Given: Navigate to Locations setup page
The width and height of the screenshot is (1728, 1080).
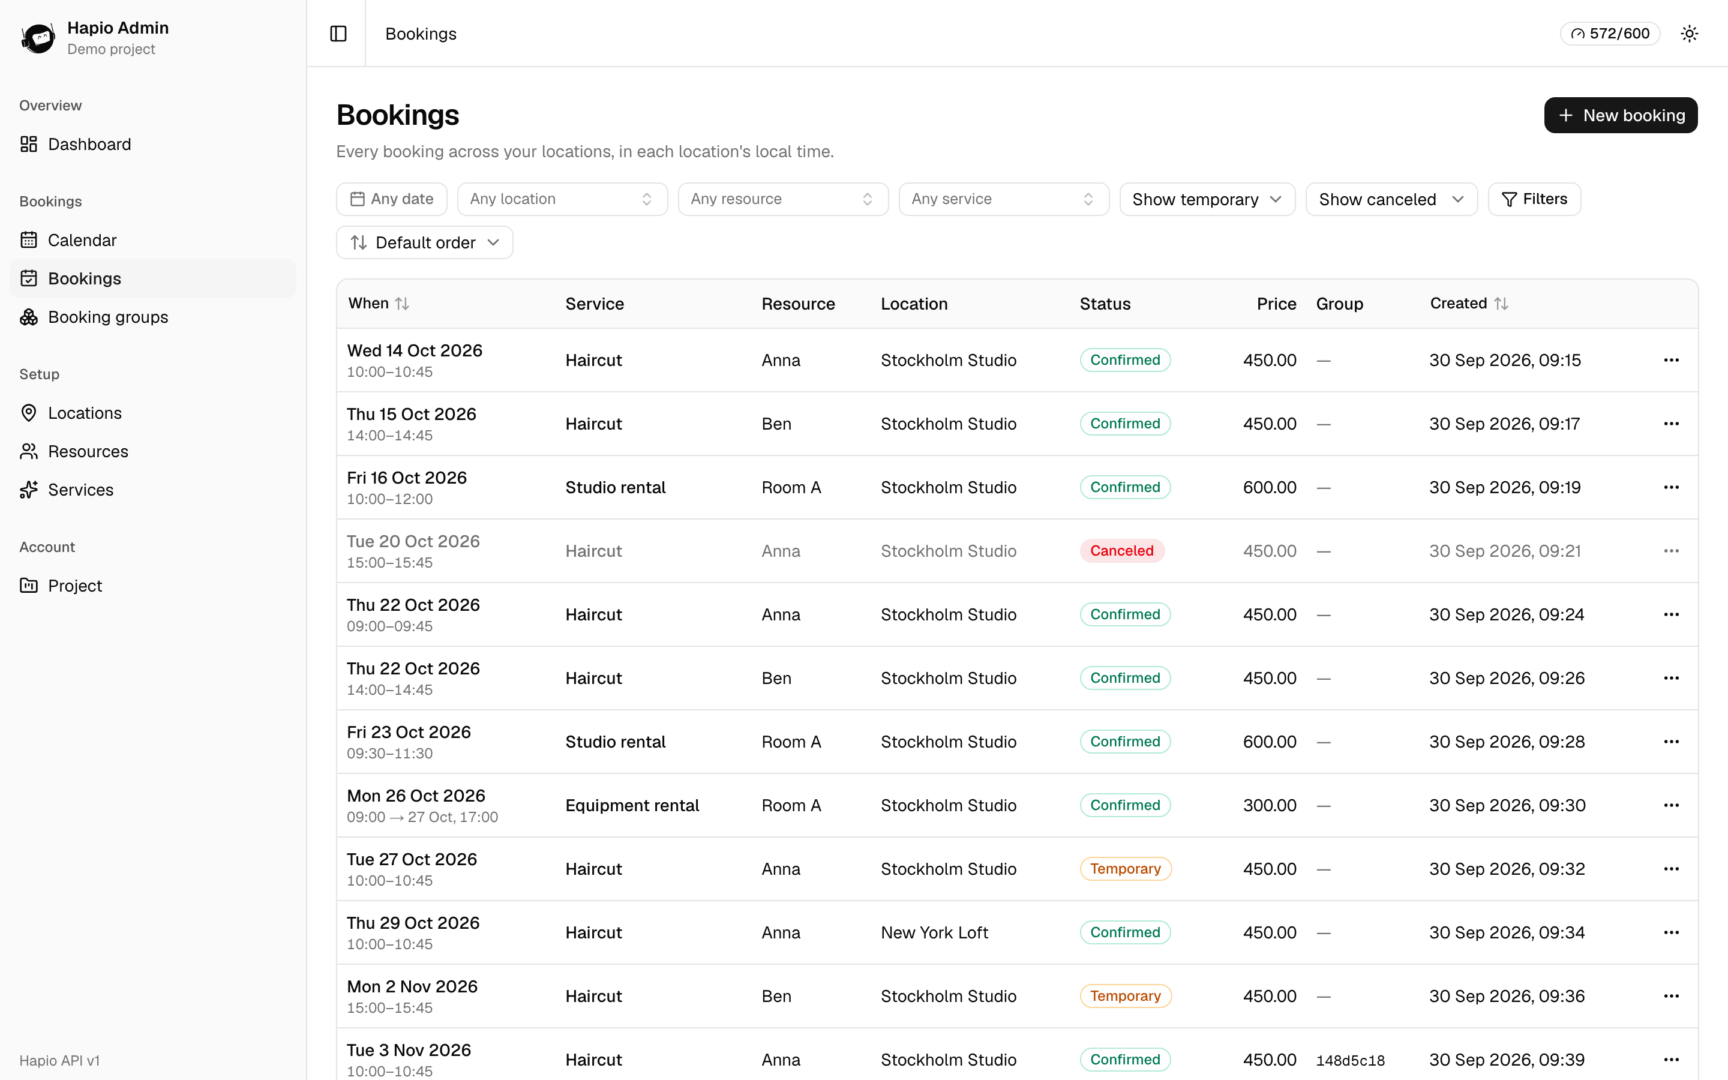Looking at the screenshot, I should (x=153, y=413).
